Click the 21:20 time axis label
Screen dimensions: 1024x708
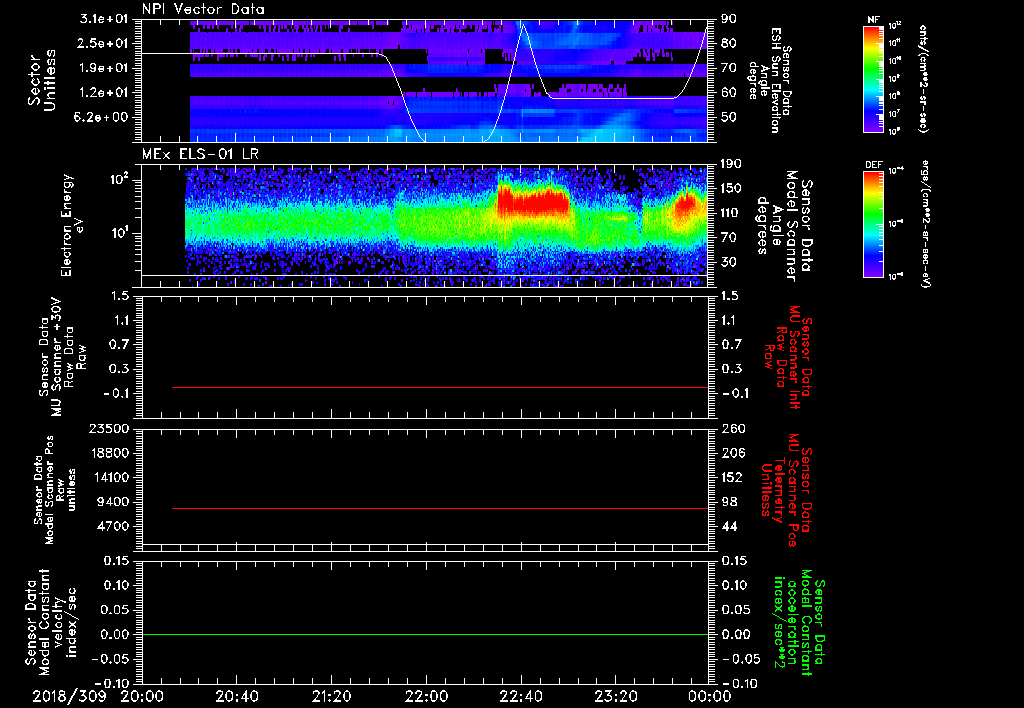tap(331, 696)
